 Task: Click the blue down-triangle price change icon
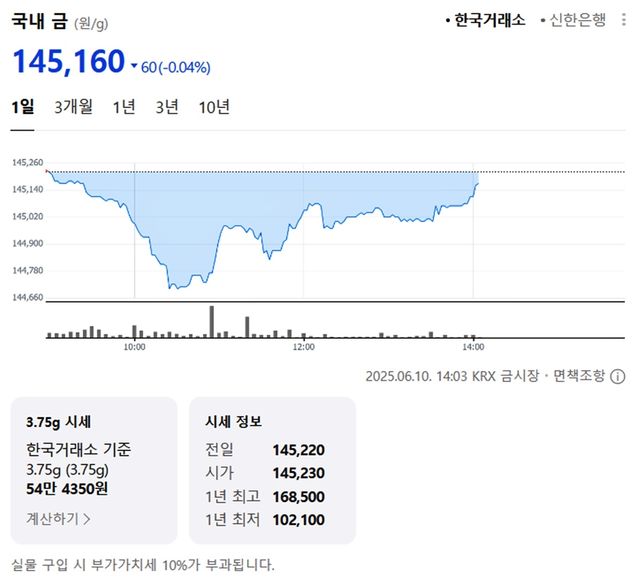pyautogui.click(x=134, y=67)
